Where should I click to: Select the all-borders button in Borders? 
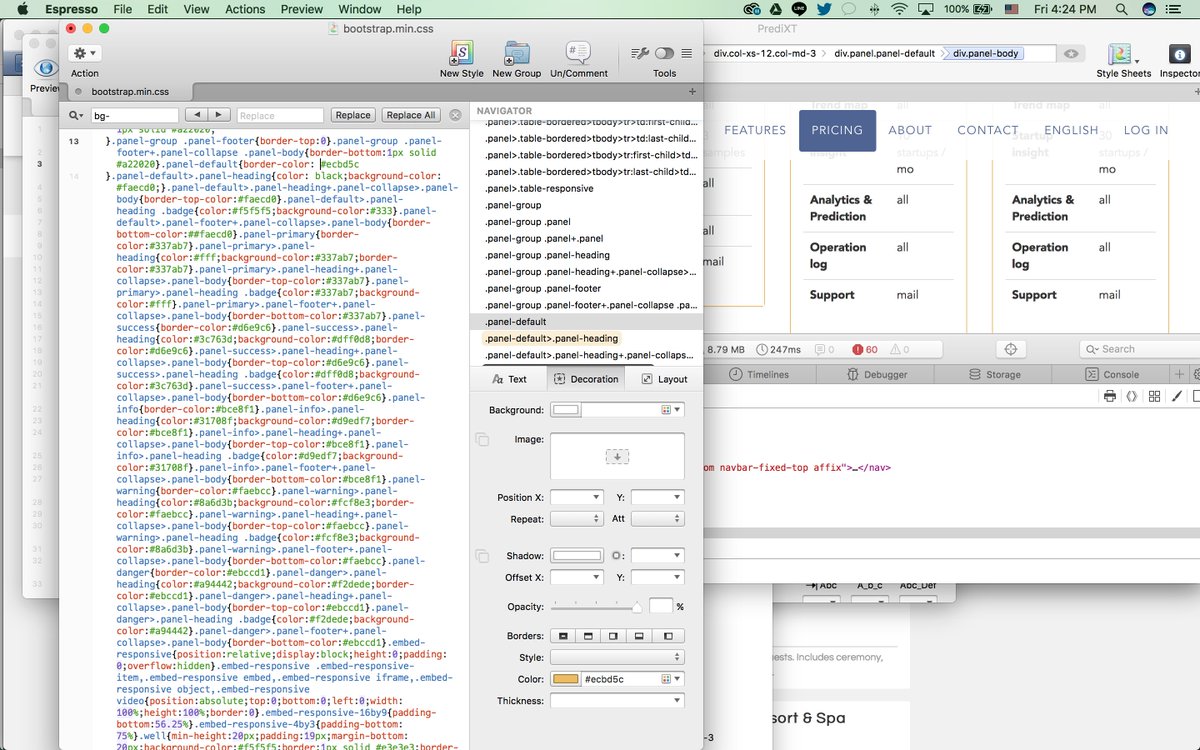click(x=563, y=636)
